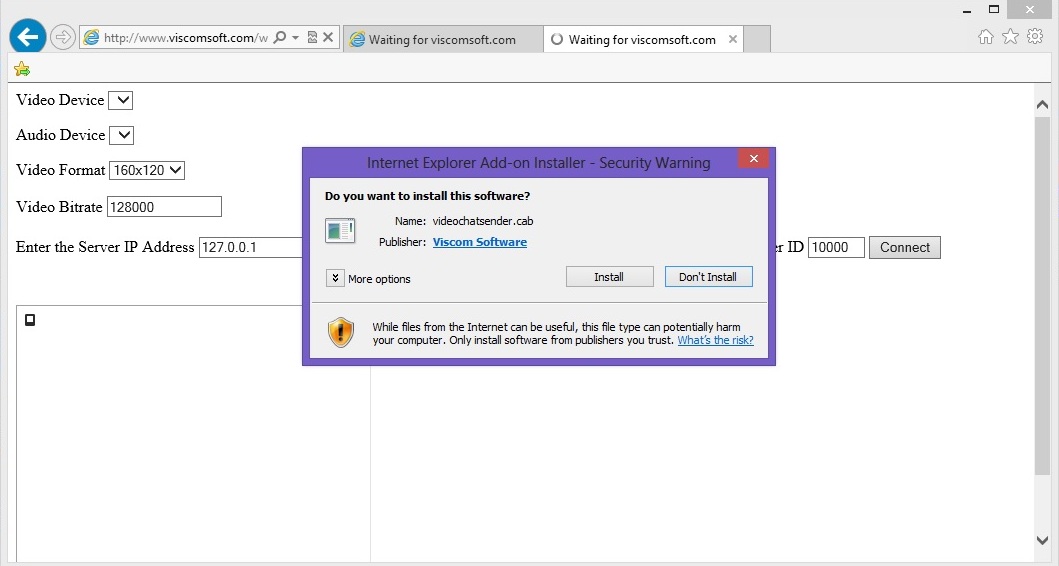Click the browser Forward arrow button

pos(62,38)
